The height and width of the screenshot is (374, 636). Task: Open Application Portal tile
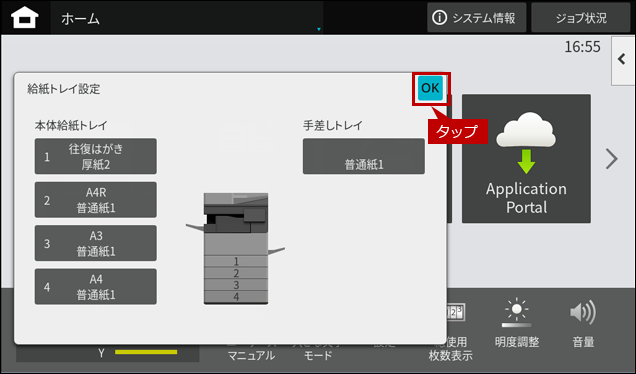[526, 159]
